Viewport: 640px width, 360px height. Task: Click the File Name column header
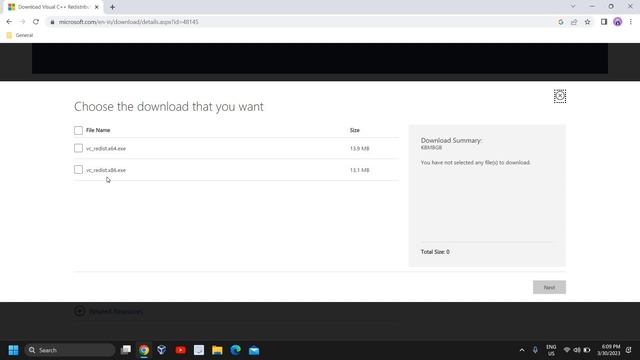pos(98,130)
